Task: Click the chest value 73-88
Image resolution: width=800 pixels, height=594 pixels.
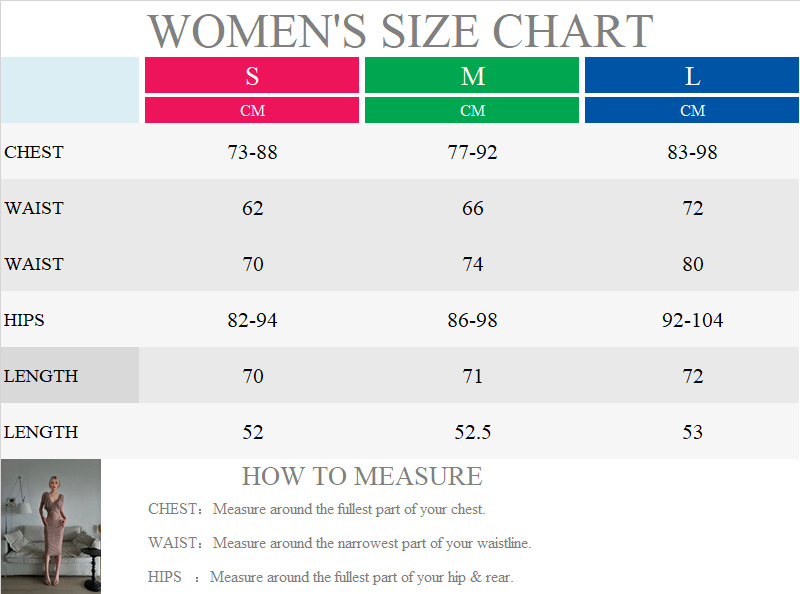Action: [252, 153]
